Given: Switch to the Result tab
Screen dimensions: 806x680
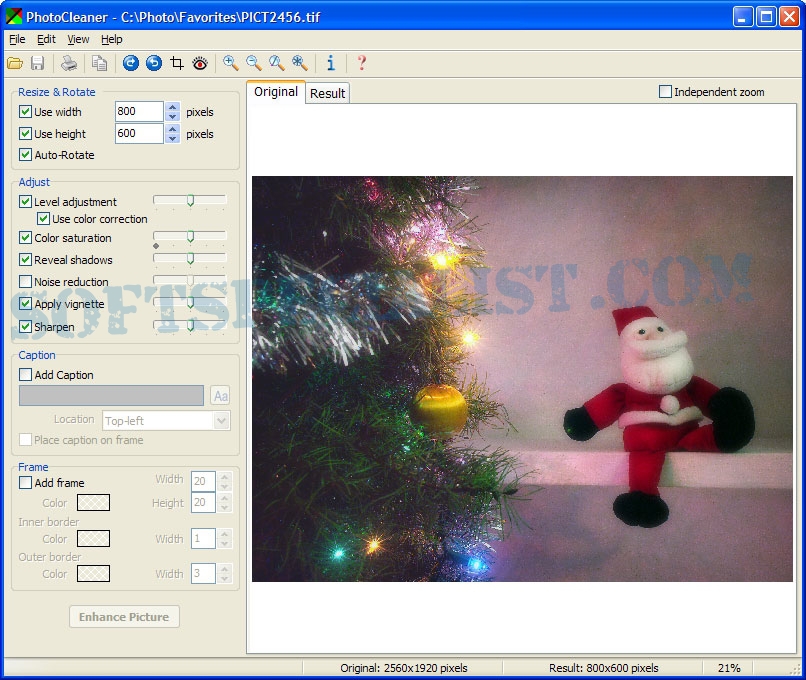Looking at the screenshot, I should [x=327, y=93].
